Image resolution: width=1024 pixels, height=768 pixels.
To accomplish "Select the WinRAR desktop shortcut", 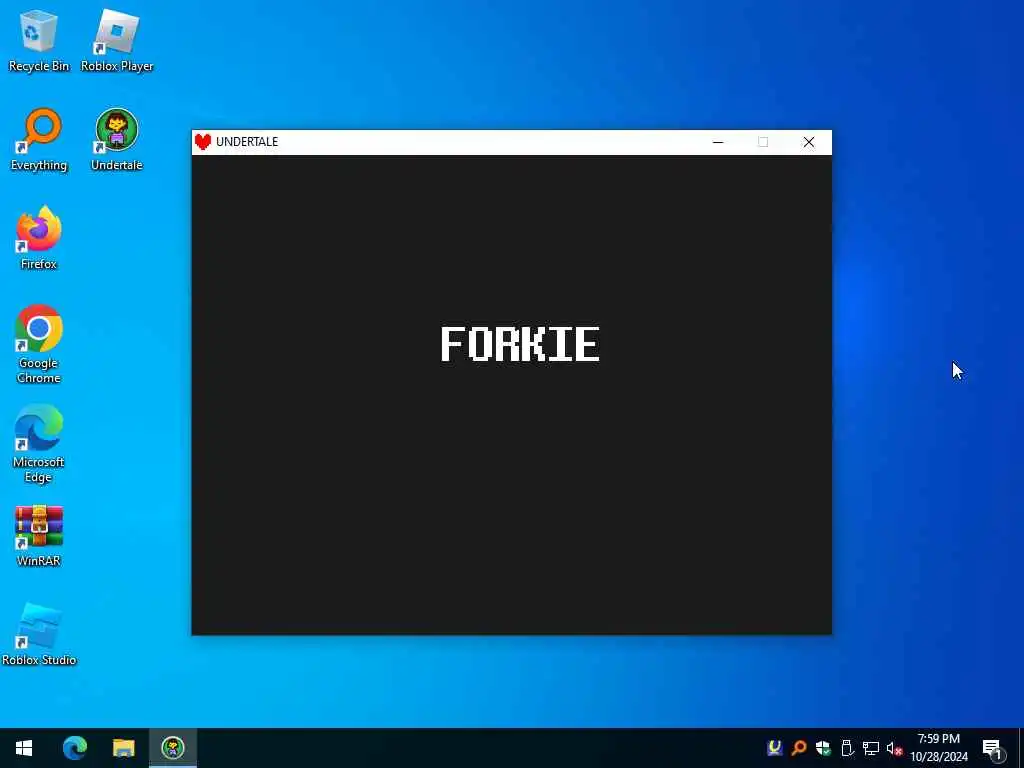I will 39,536.
